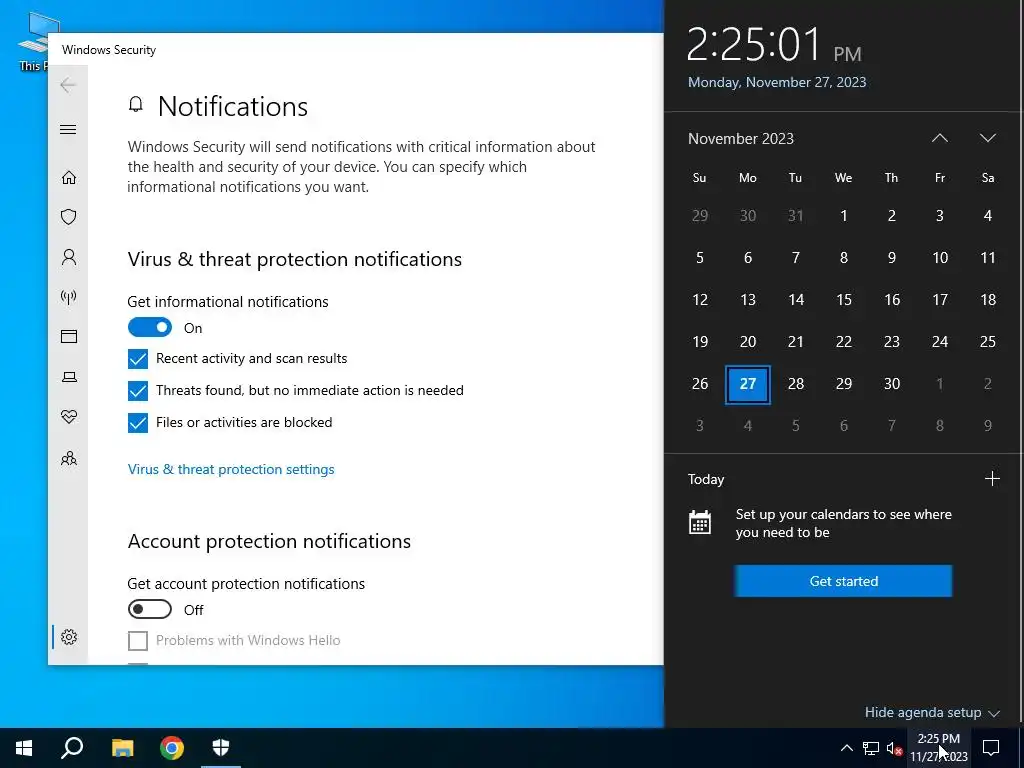Click Windows Security taskbar icon
The image size is (1024, 768).
(x=221, y=748)
